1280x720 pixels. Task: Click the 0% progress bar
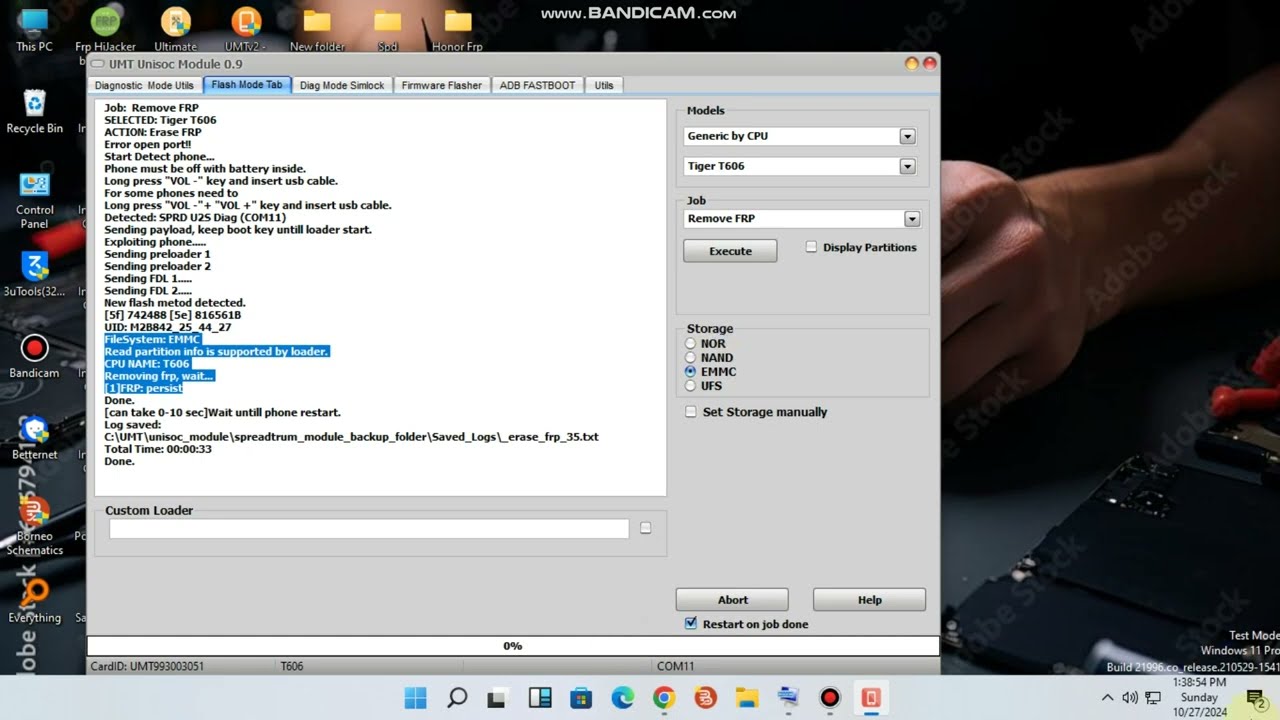tap(513, 646)
